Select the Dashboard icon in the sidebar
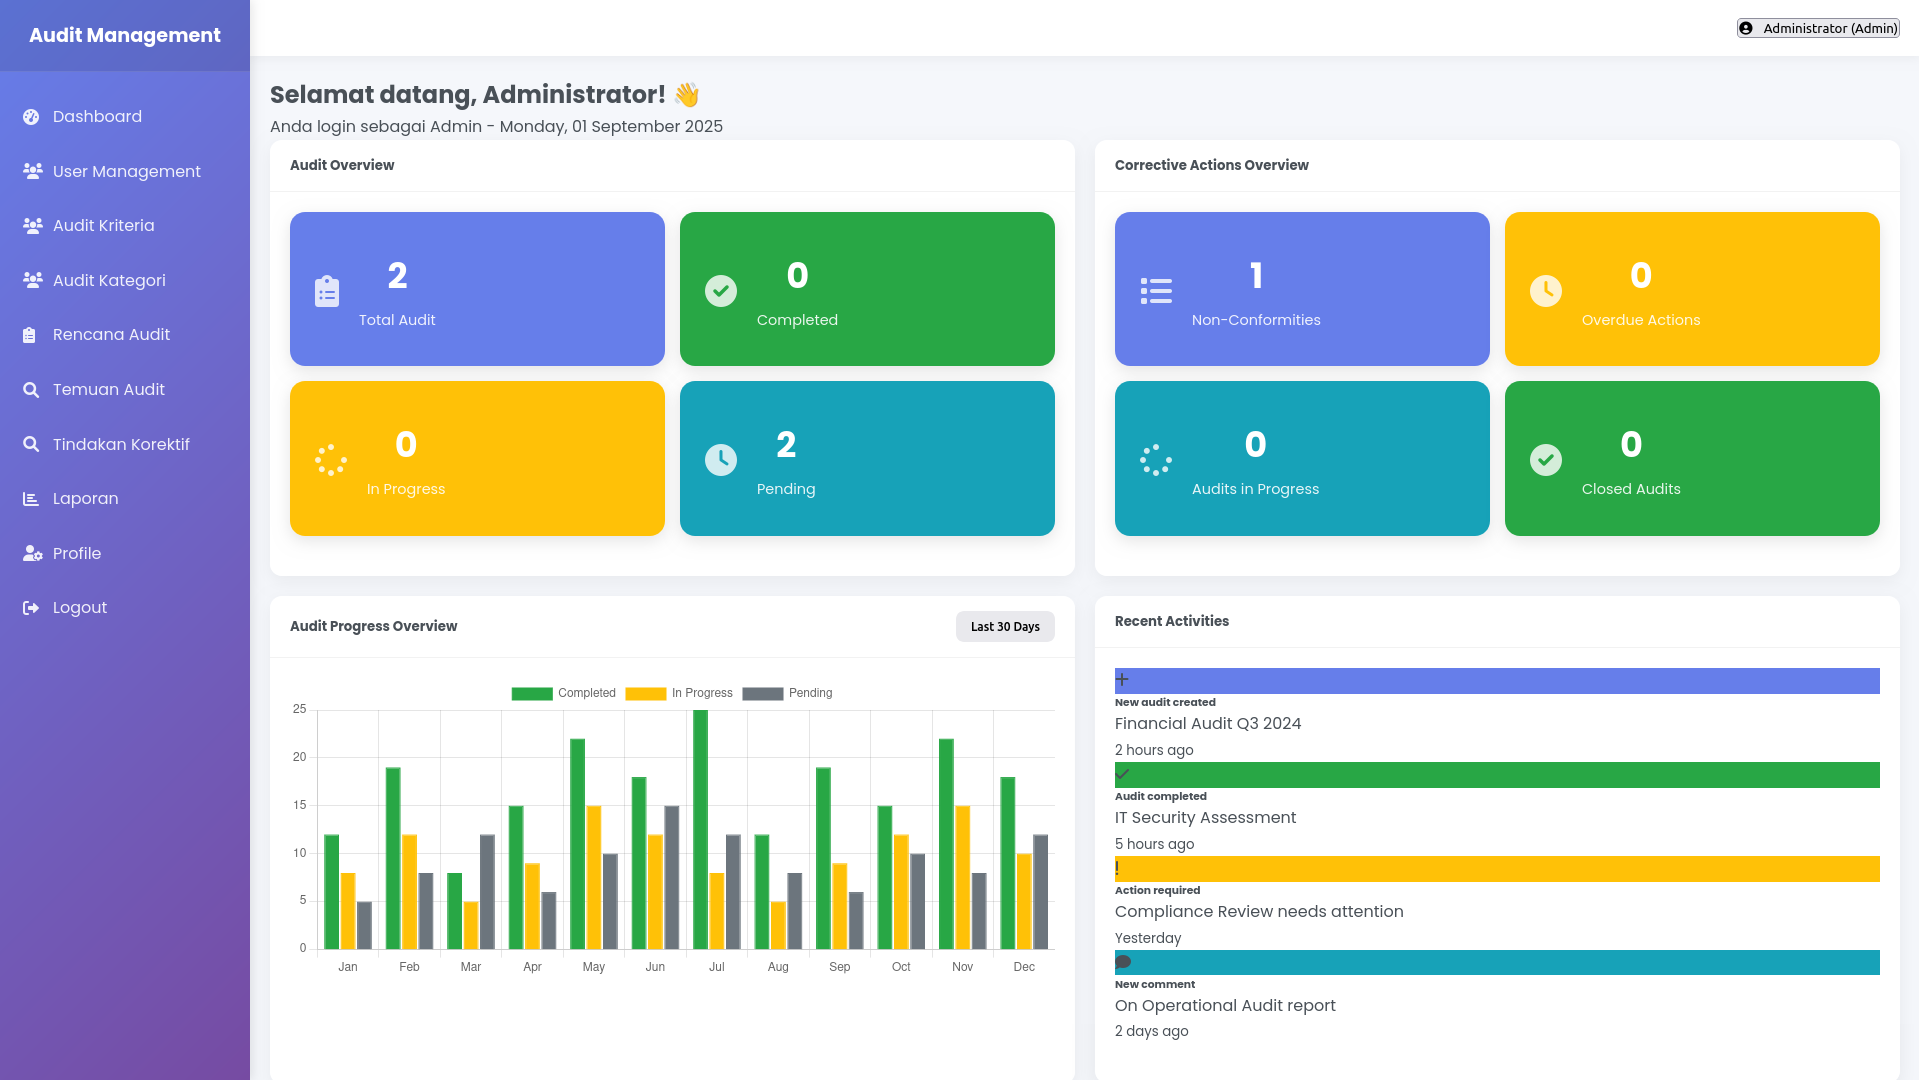This screenshot has height=1080, width=1919. coord(31,116)
